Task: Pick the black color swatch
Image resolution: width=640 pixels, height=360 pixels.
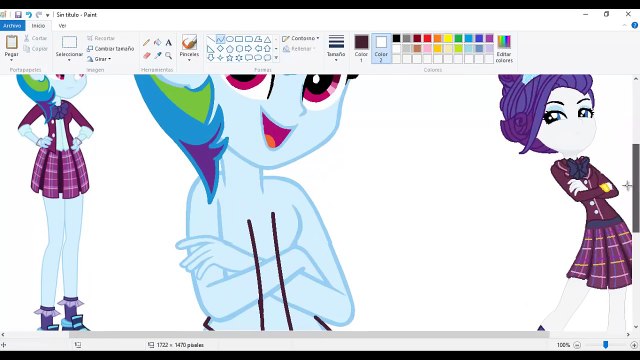Action: point(396,38)
